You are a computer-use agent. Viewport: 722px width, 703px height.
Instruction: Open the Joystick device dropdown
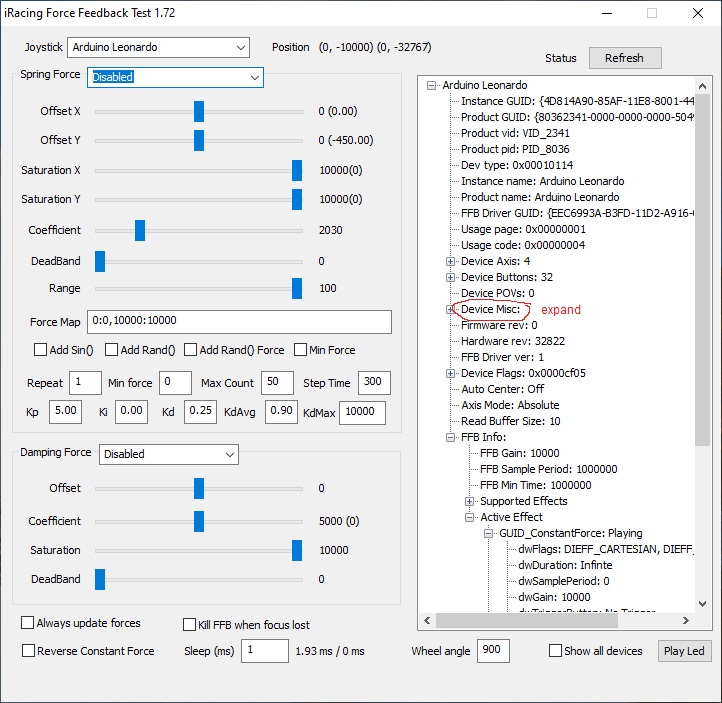pyautogui.click(x=158, y=47)
